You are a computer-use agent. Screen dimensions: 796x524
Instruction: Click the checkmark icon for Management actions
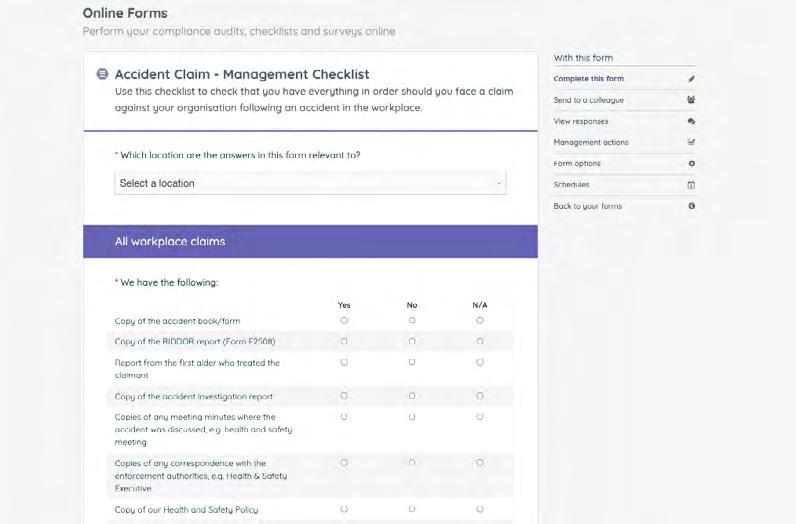coord(691,142)
